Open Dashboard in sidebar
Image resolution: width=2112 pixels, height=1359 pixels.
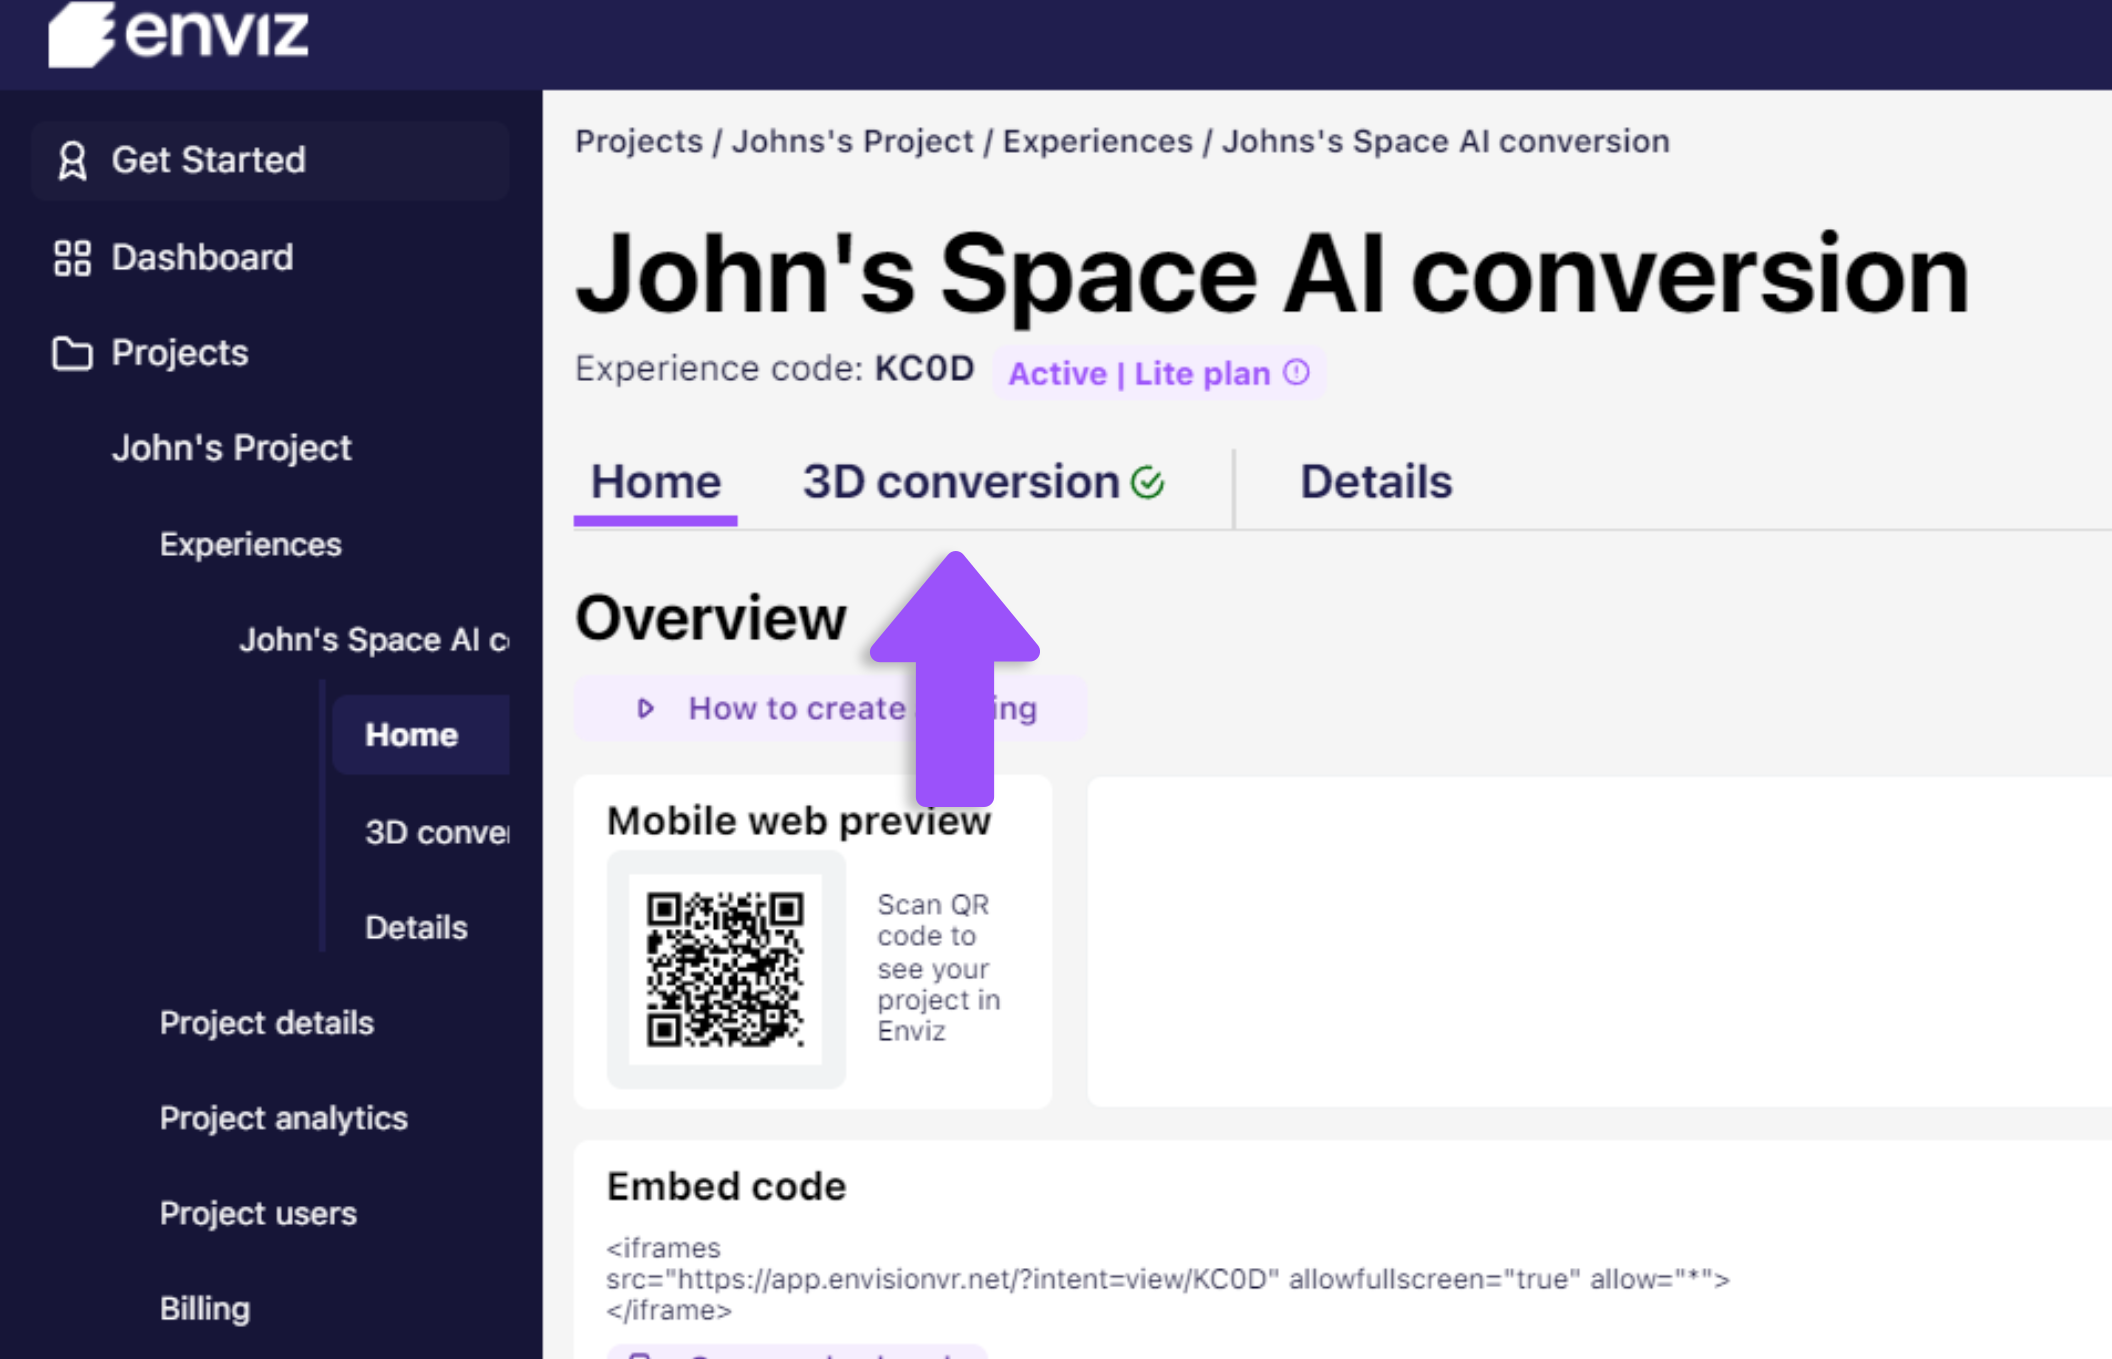click(x=202, y=258)
